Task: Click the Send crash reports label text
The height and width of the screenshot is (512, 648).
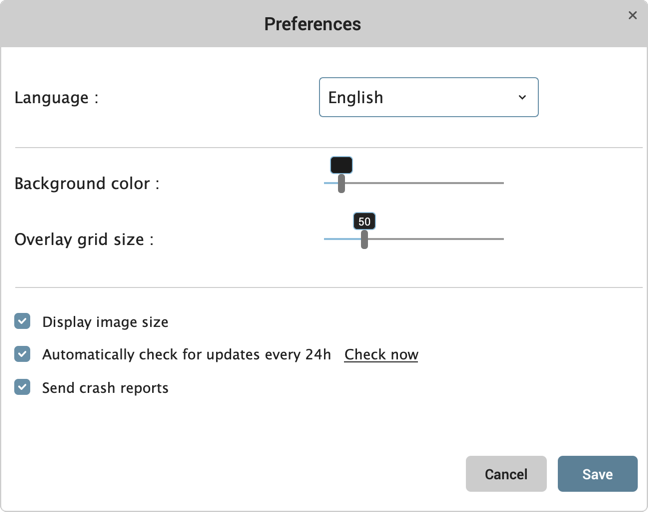Action: pyautogui.click(x=105, y=388)
